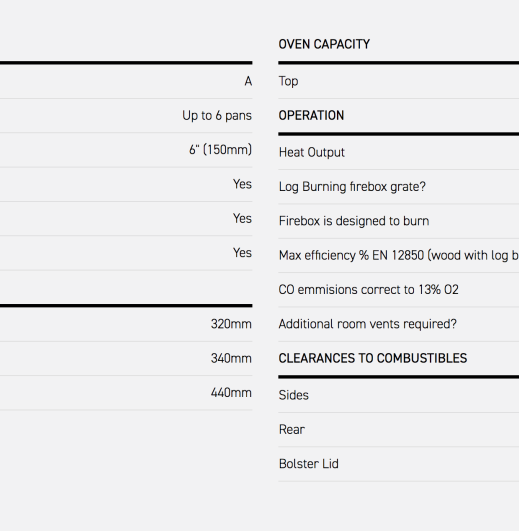This screenshot has width=519, height=531.
Task: Select CO emmisions correct to 13% O2
Action: pyautogui.click(x=368, y=290)
